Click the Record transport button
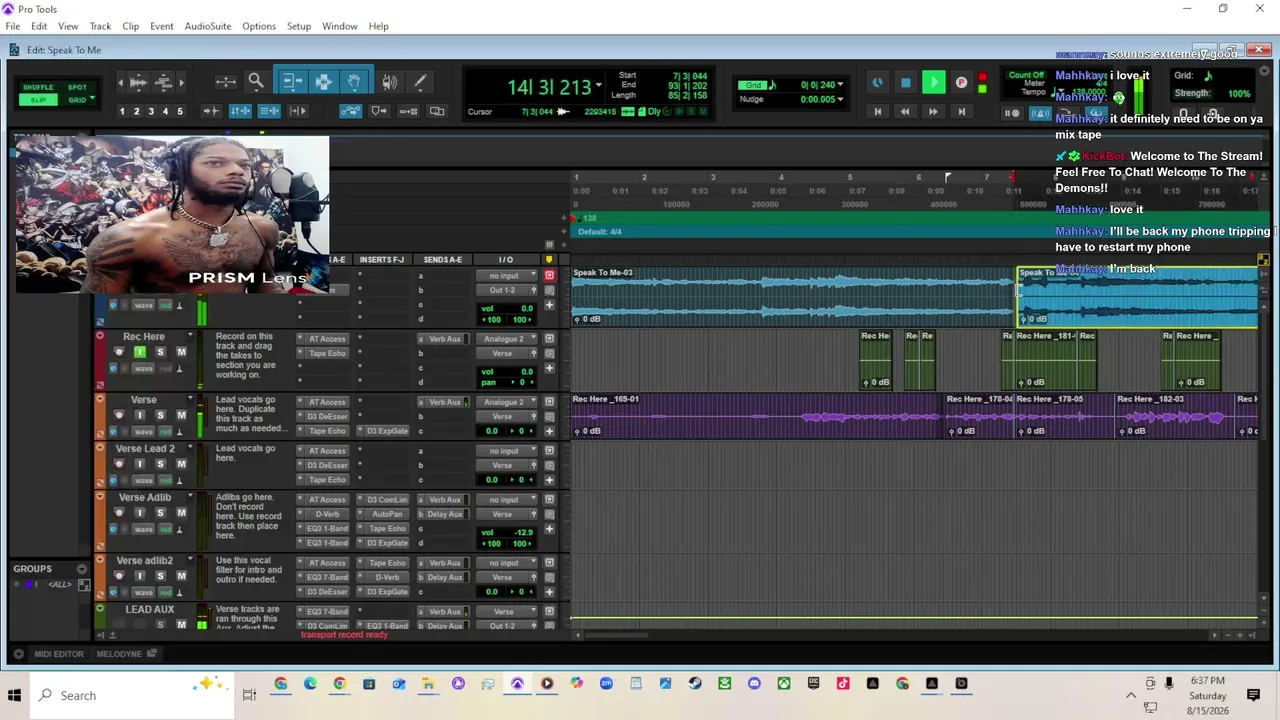1280x720 pixels. tap(961, 83)
